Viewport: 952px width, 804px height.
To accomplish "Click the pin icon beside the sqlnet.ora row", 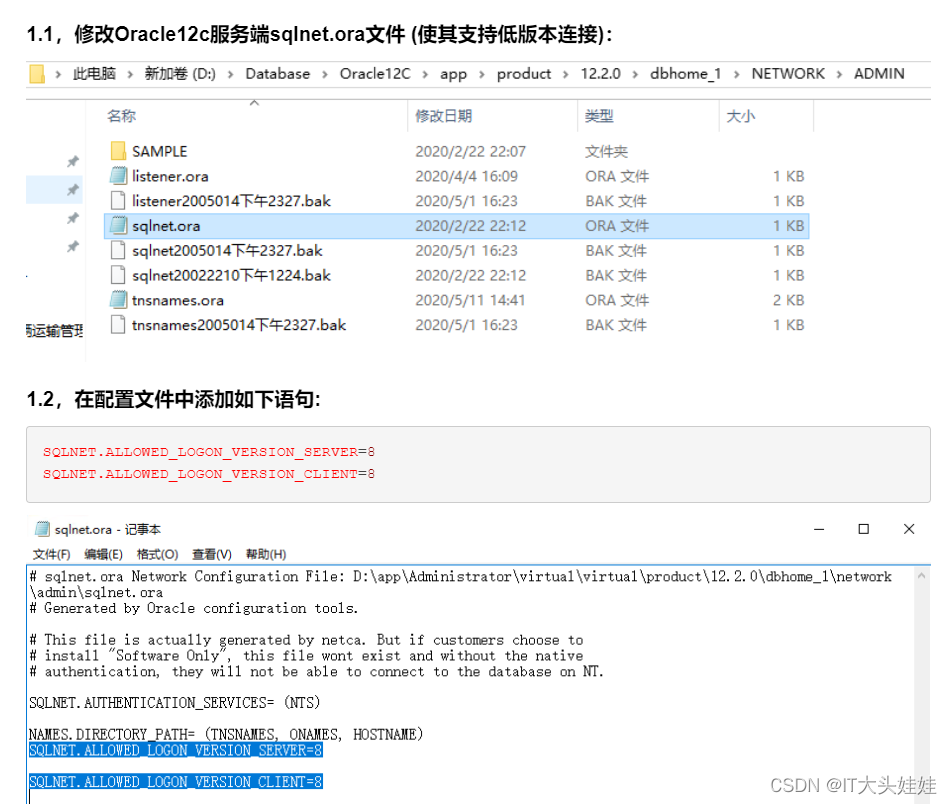I will [x=73, y=217].
